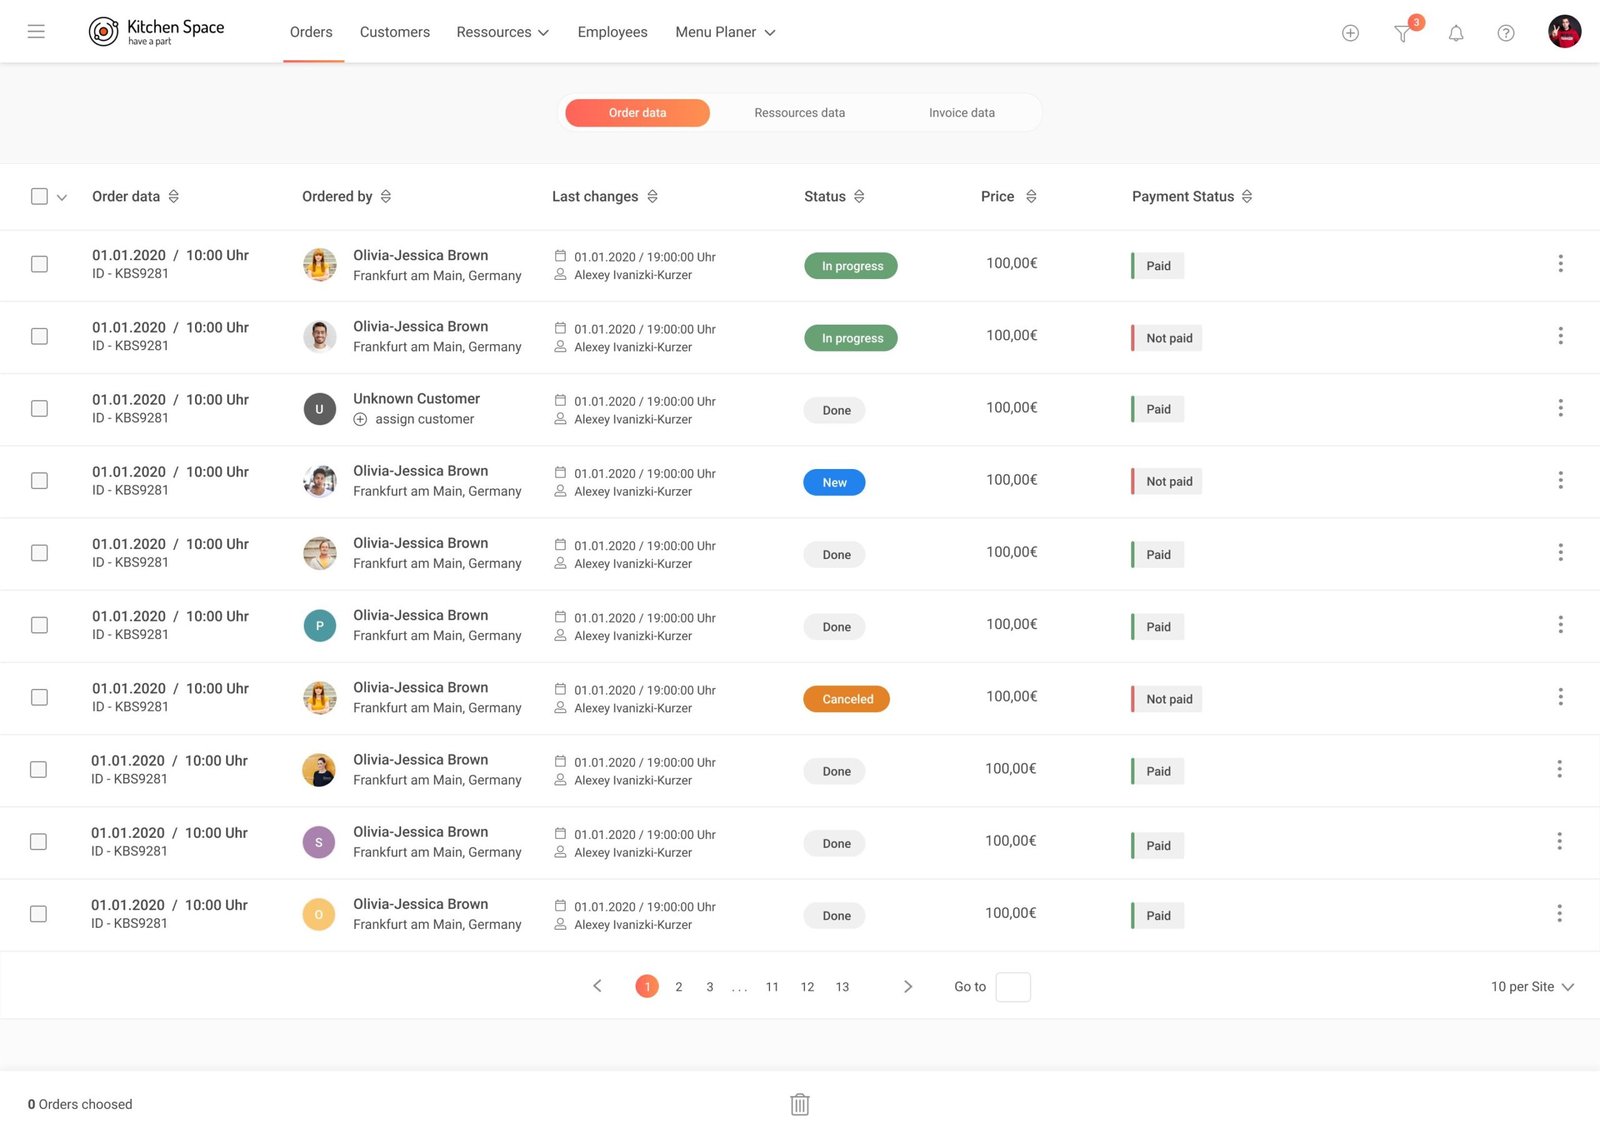This screenshot has height=1138, width=1600.
Task: Expand the Menu Planer dropdown
Action: (x=725, y=32)
